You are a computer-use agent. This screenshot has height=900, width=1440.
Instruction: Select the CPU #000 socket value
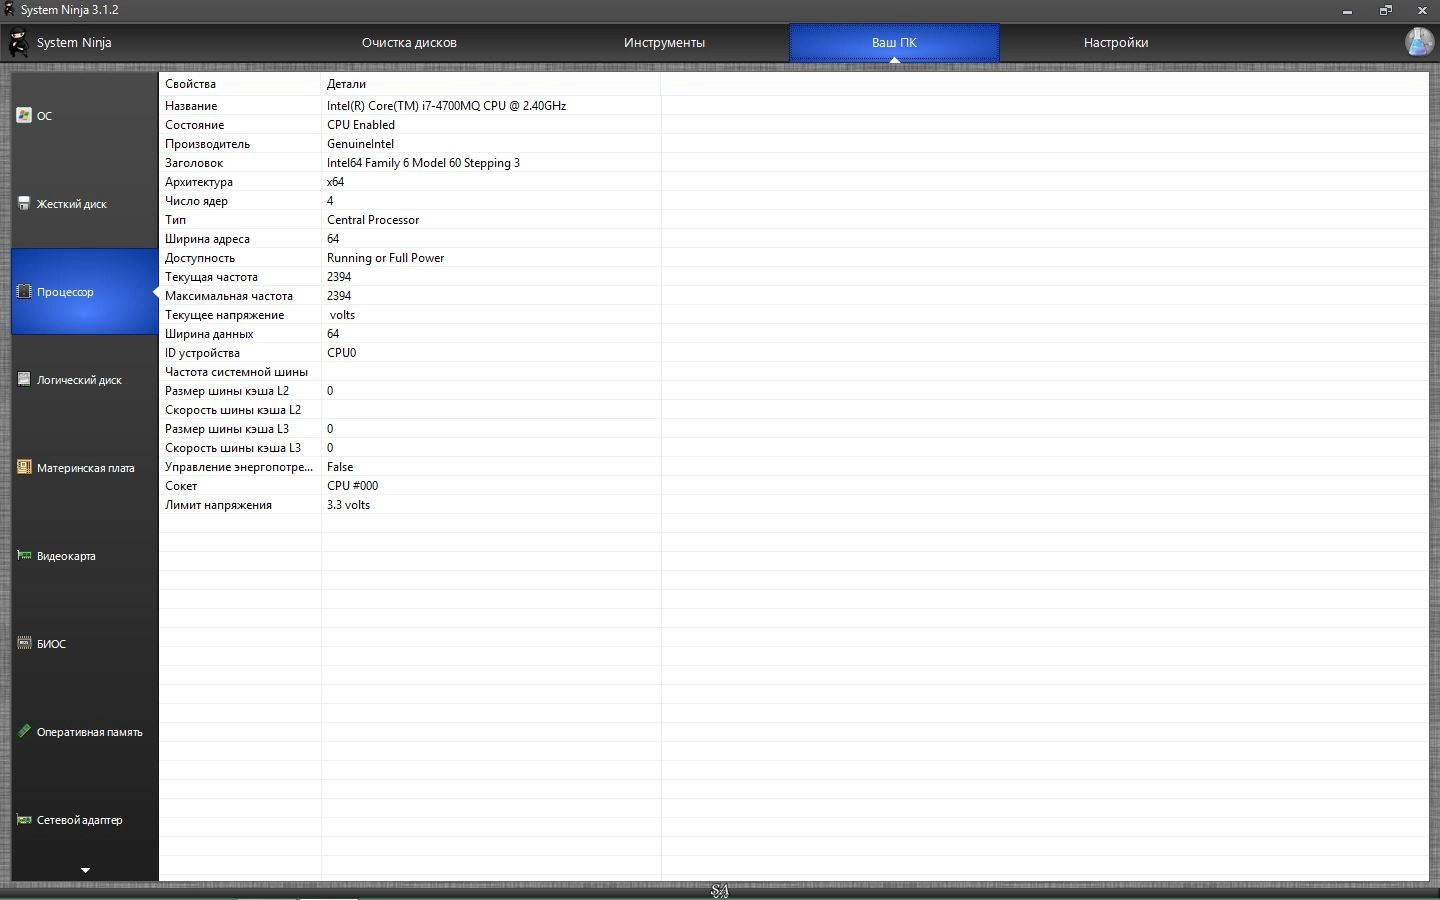tap(352, 486)
